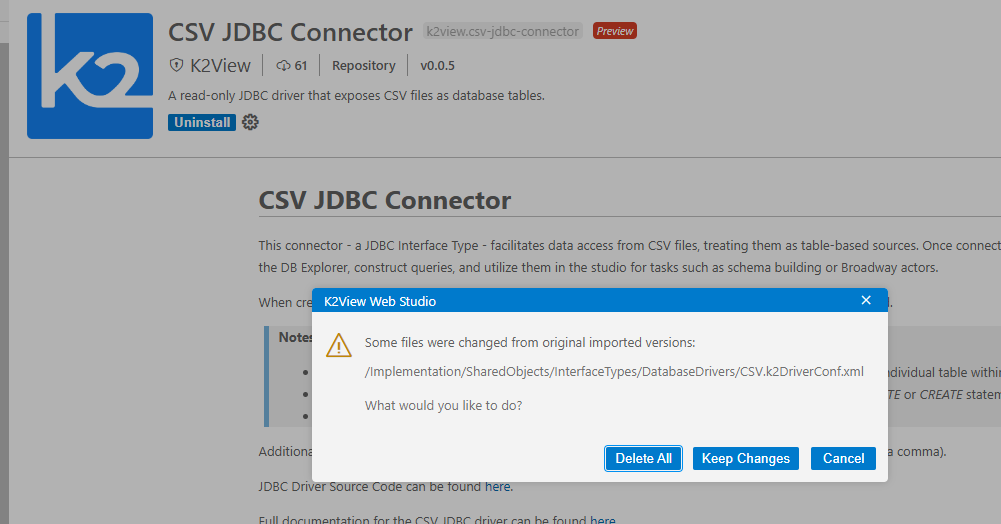
Task: Click the warning triangle icon in dialog
Action: pyautogui.click(x=339, y=346)
